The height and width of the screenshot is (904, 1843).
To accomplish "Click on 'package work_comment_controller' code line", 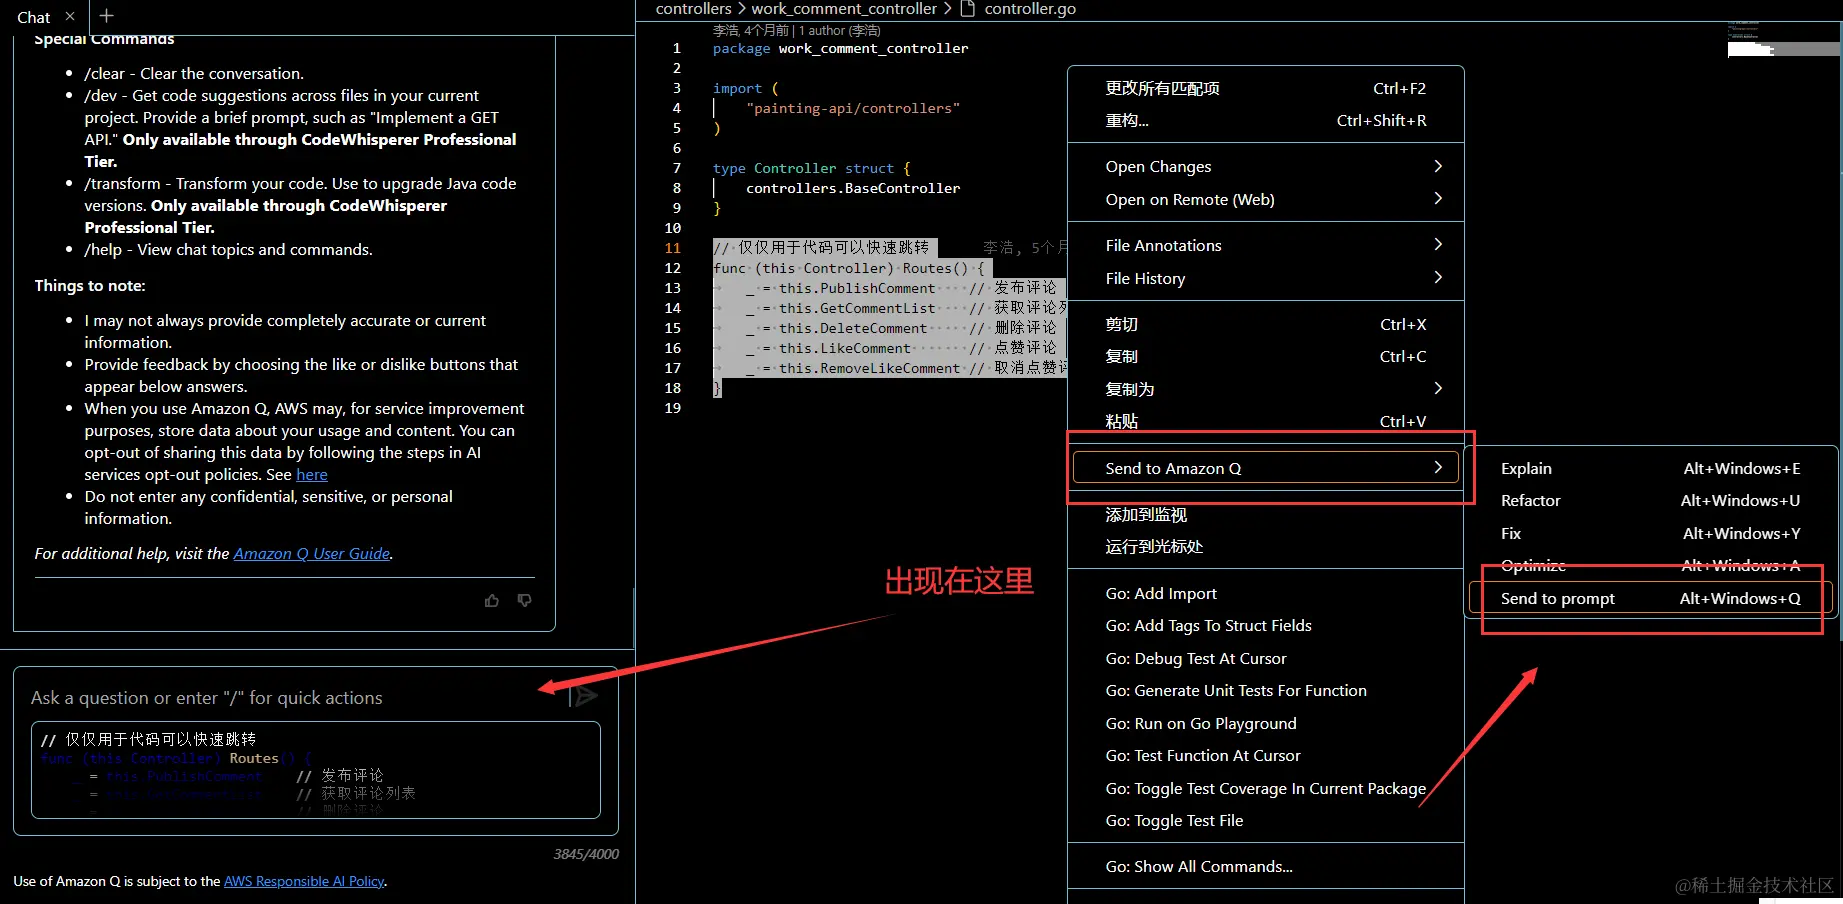I will click(x=840, y=48).
